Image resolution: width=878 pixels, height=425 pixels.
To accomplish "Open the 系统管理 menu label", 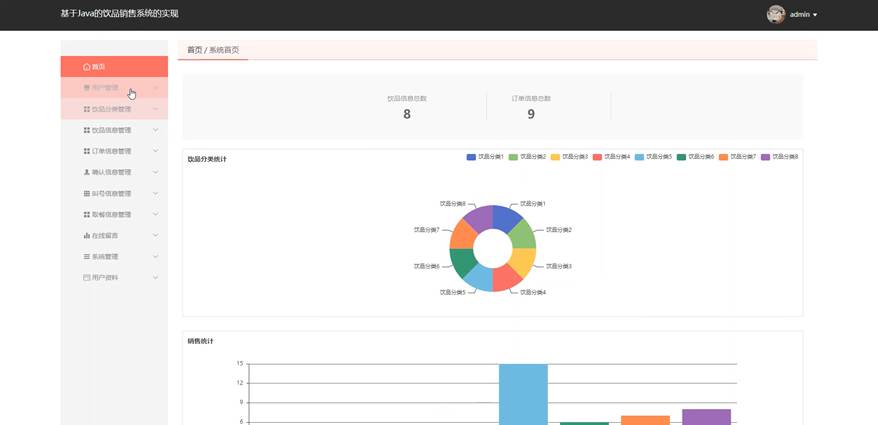I will point(105,256).
